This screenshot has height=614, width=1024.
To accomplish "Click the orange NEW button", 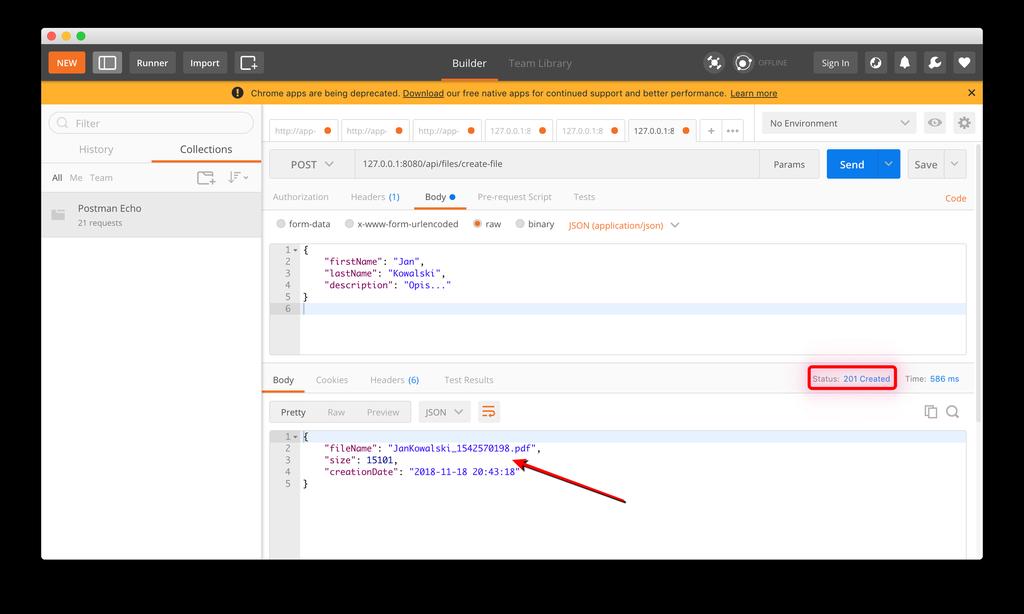I will 67,63.
